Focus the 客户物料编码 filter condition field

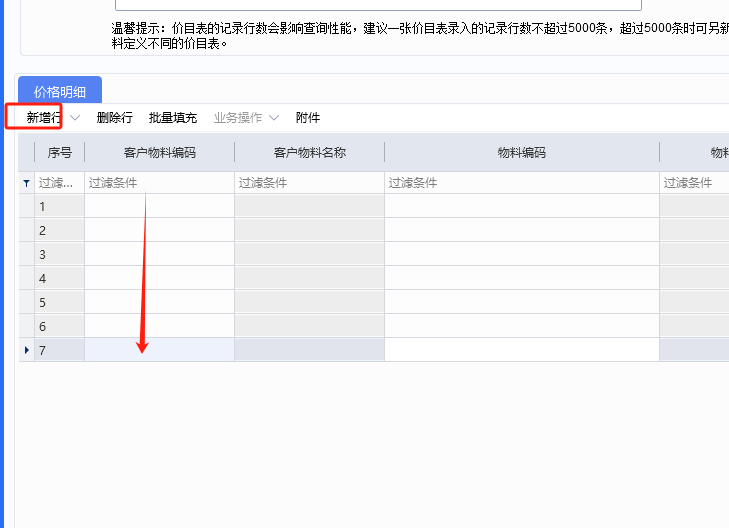pyautogui.click(x=160, y=183)
